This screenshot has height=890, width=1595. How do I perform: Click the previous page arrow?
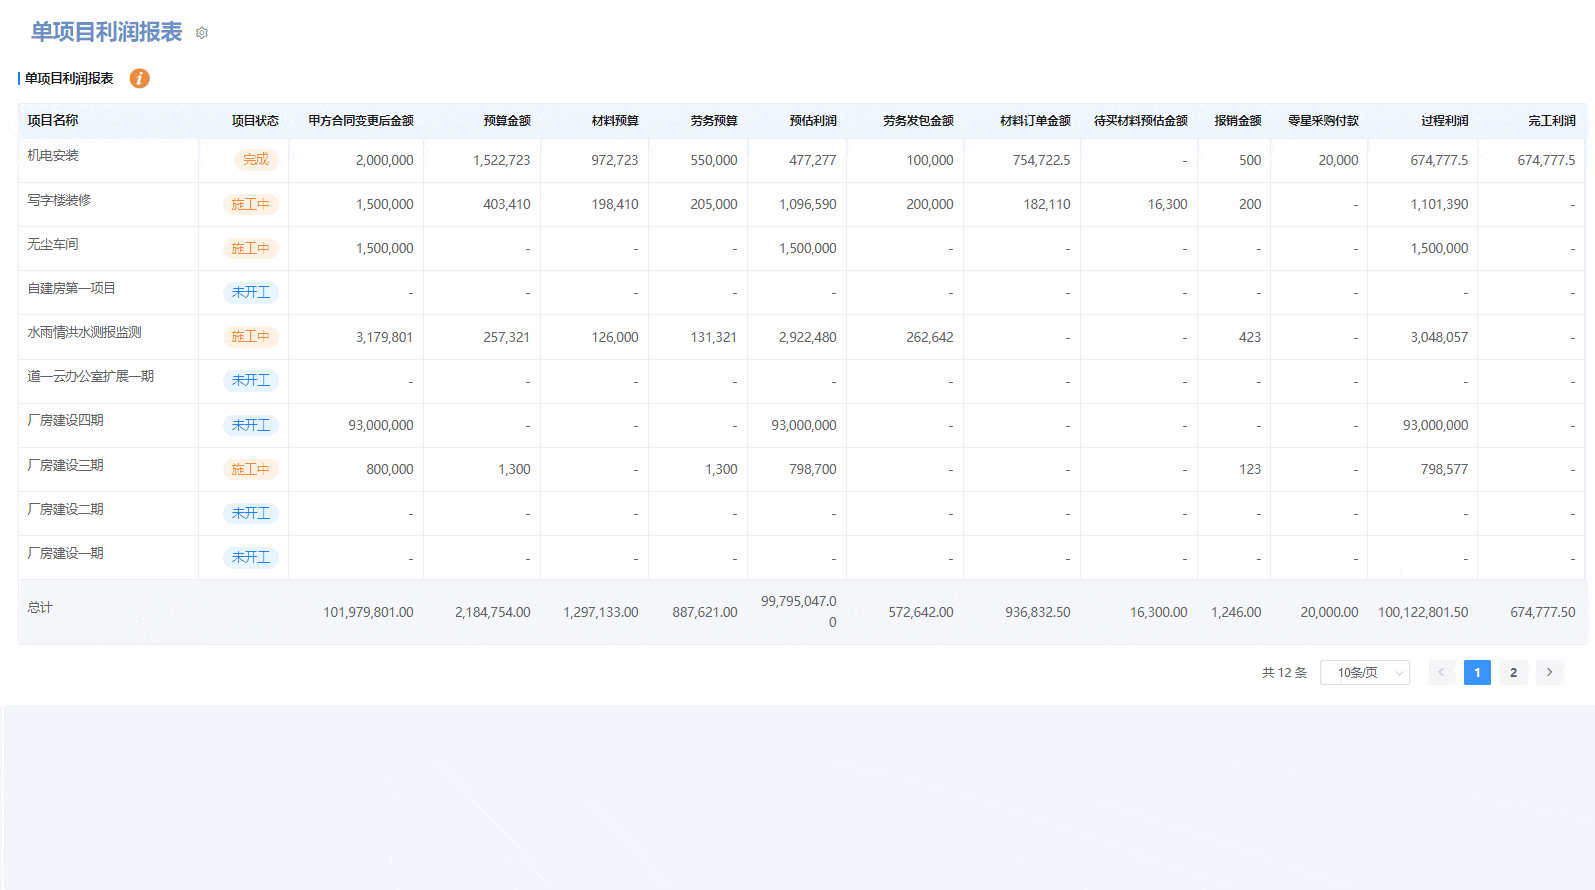pyautogui.click(x=1441, y=673)
